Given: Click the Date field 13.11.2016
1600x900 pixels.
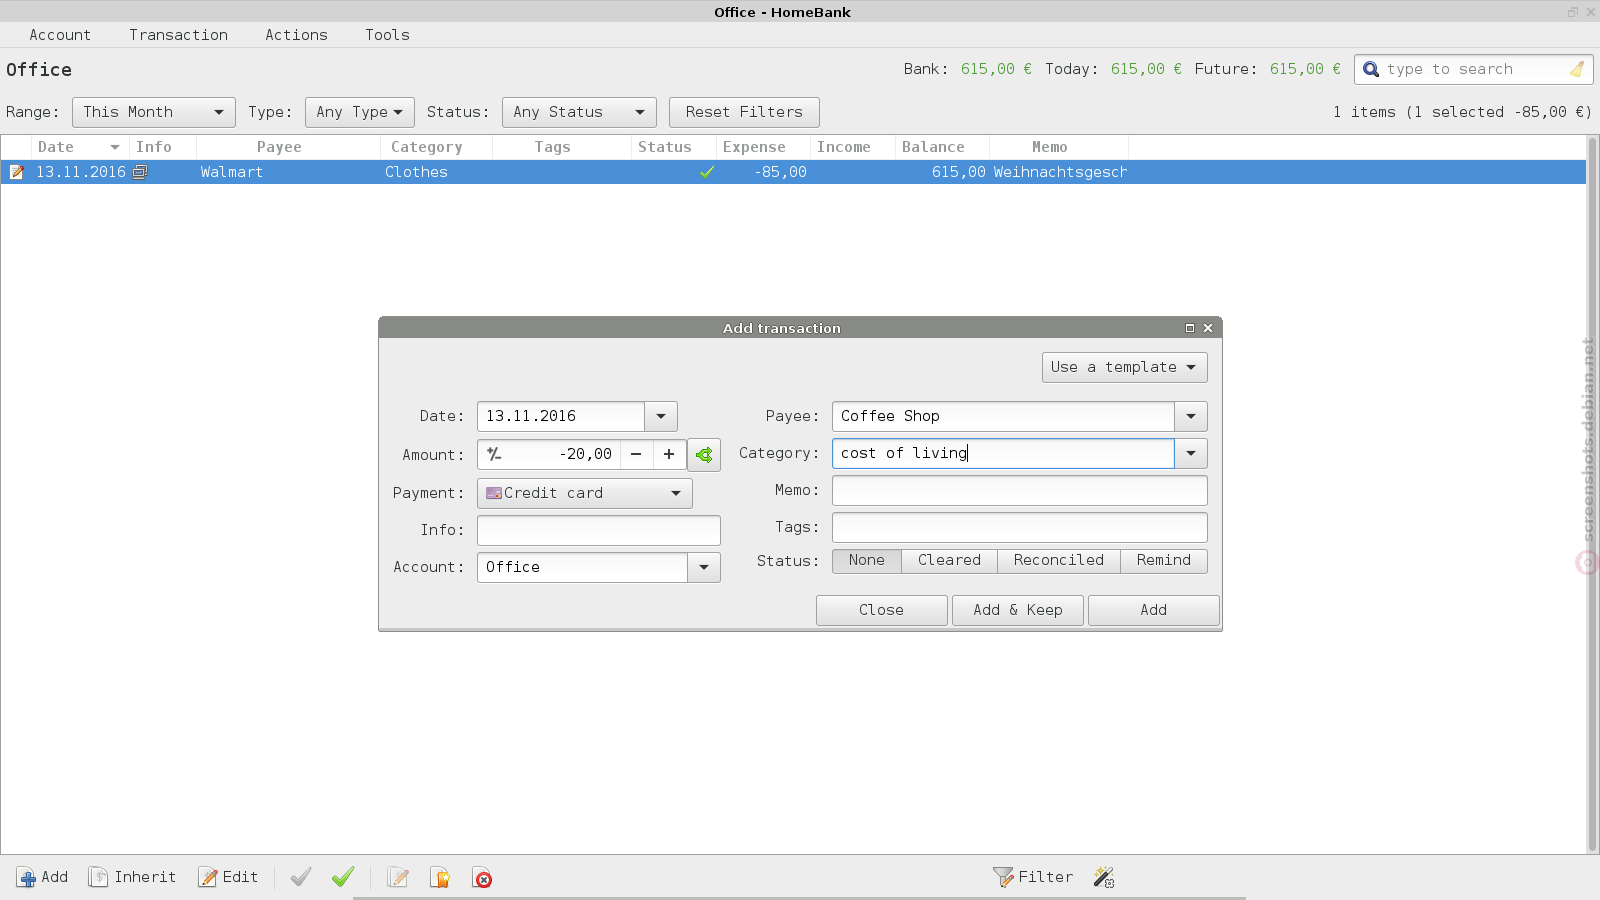Looking at the screenshot, I should click(x=561, y=416).
